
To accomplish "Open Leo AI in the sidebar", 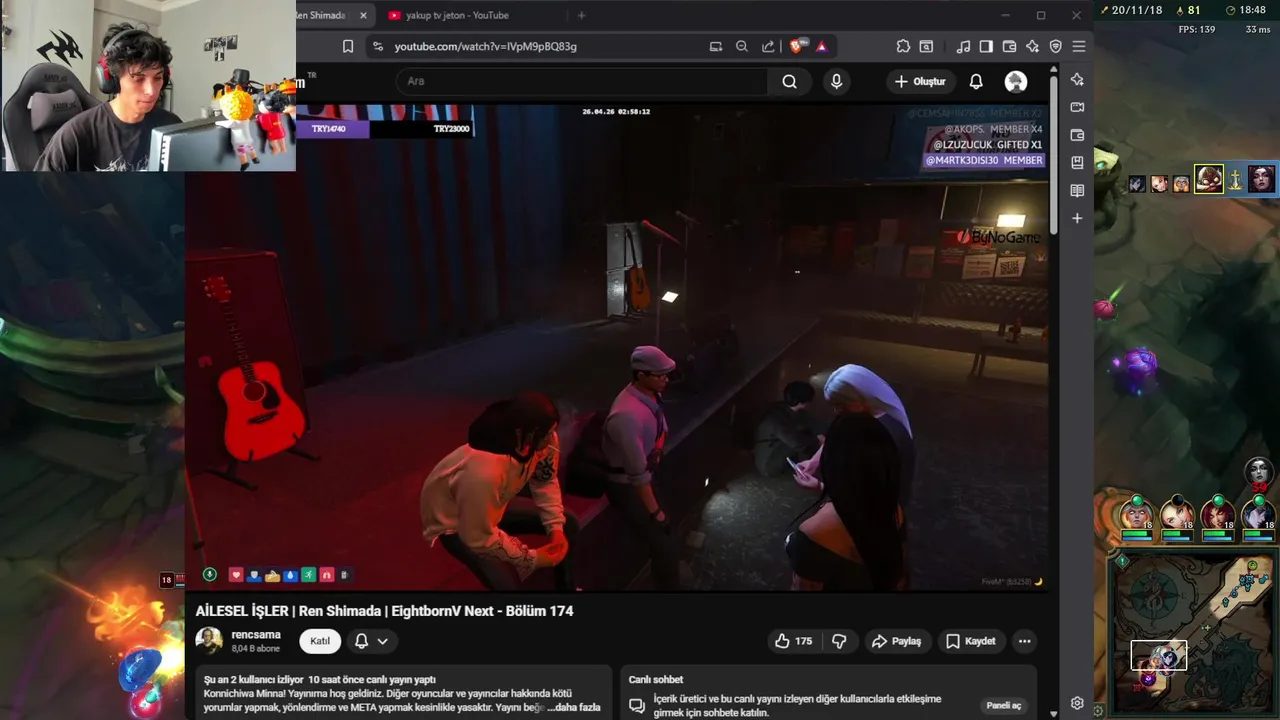I will click(x=1077, y=79).
